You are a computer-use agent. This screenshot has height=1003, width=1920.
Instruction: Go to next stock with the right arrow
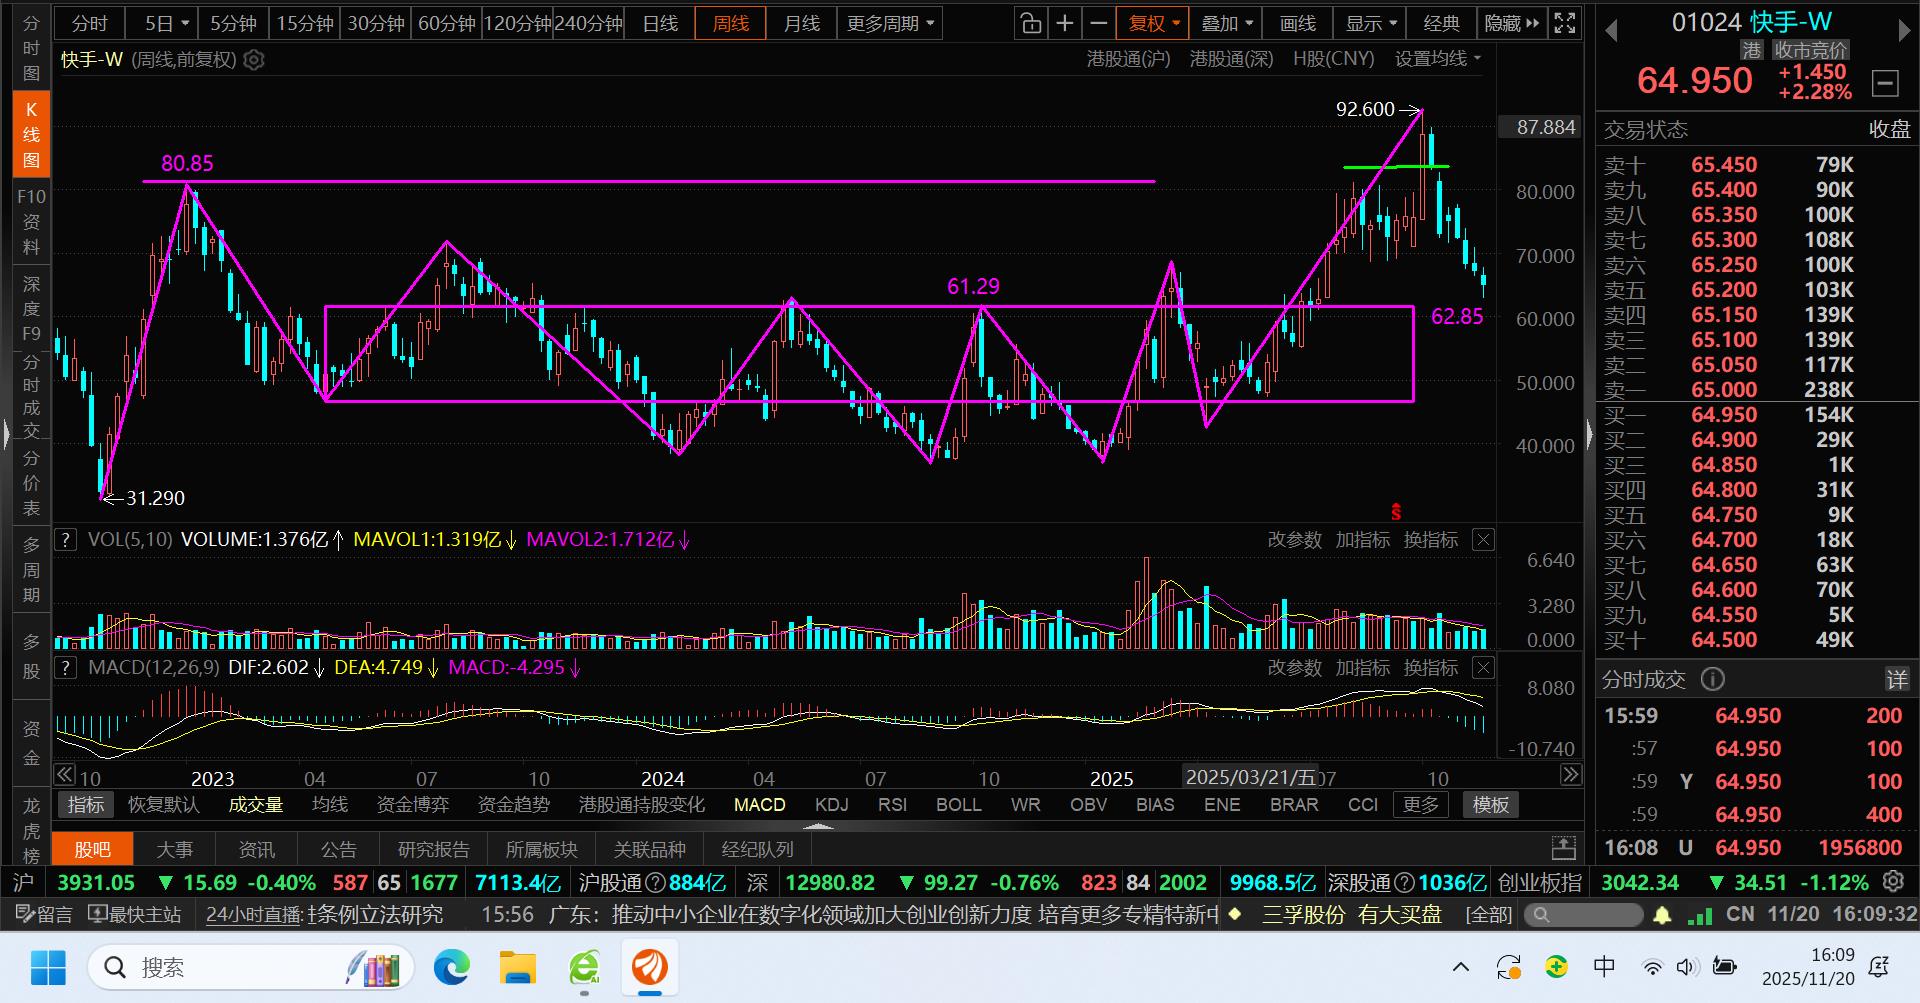point(1903,31)
